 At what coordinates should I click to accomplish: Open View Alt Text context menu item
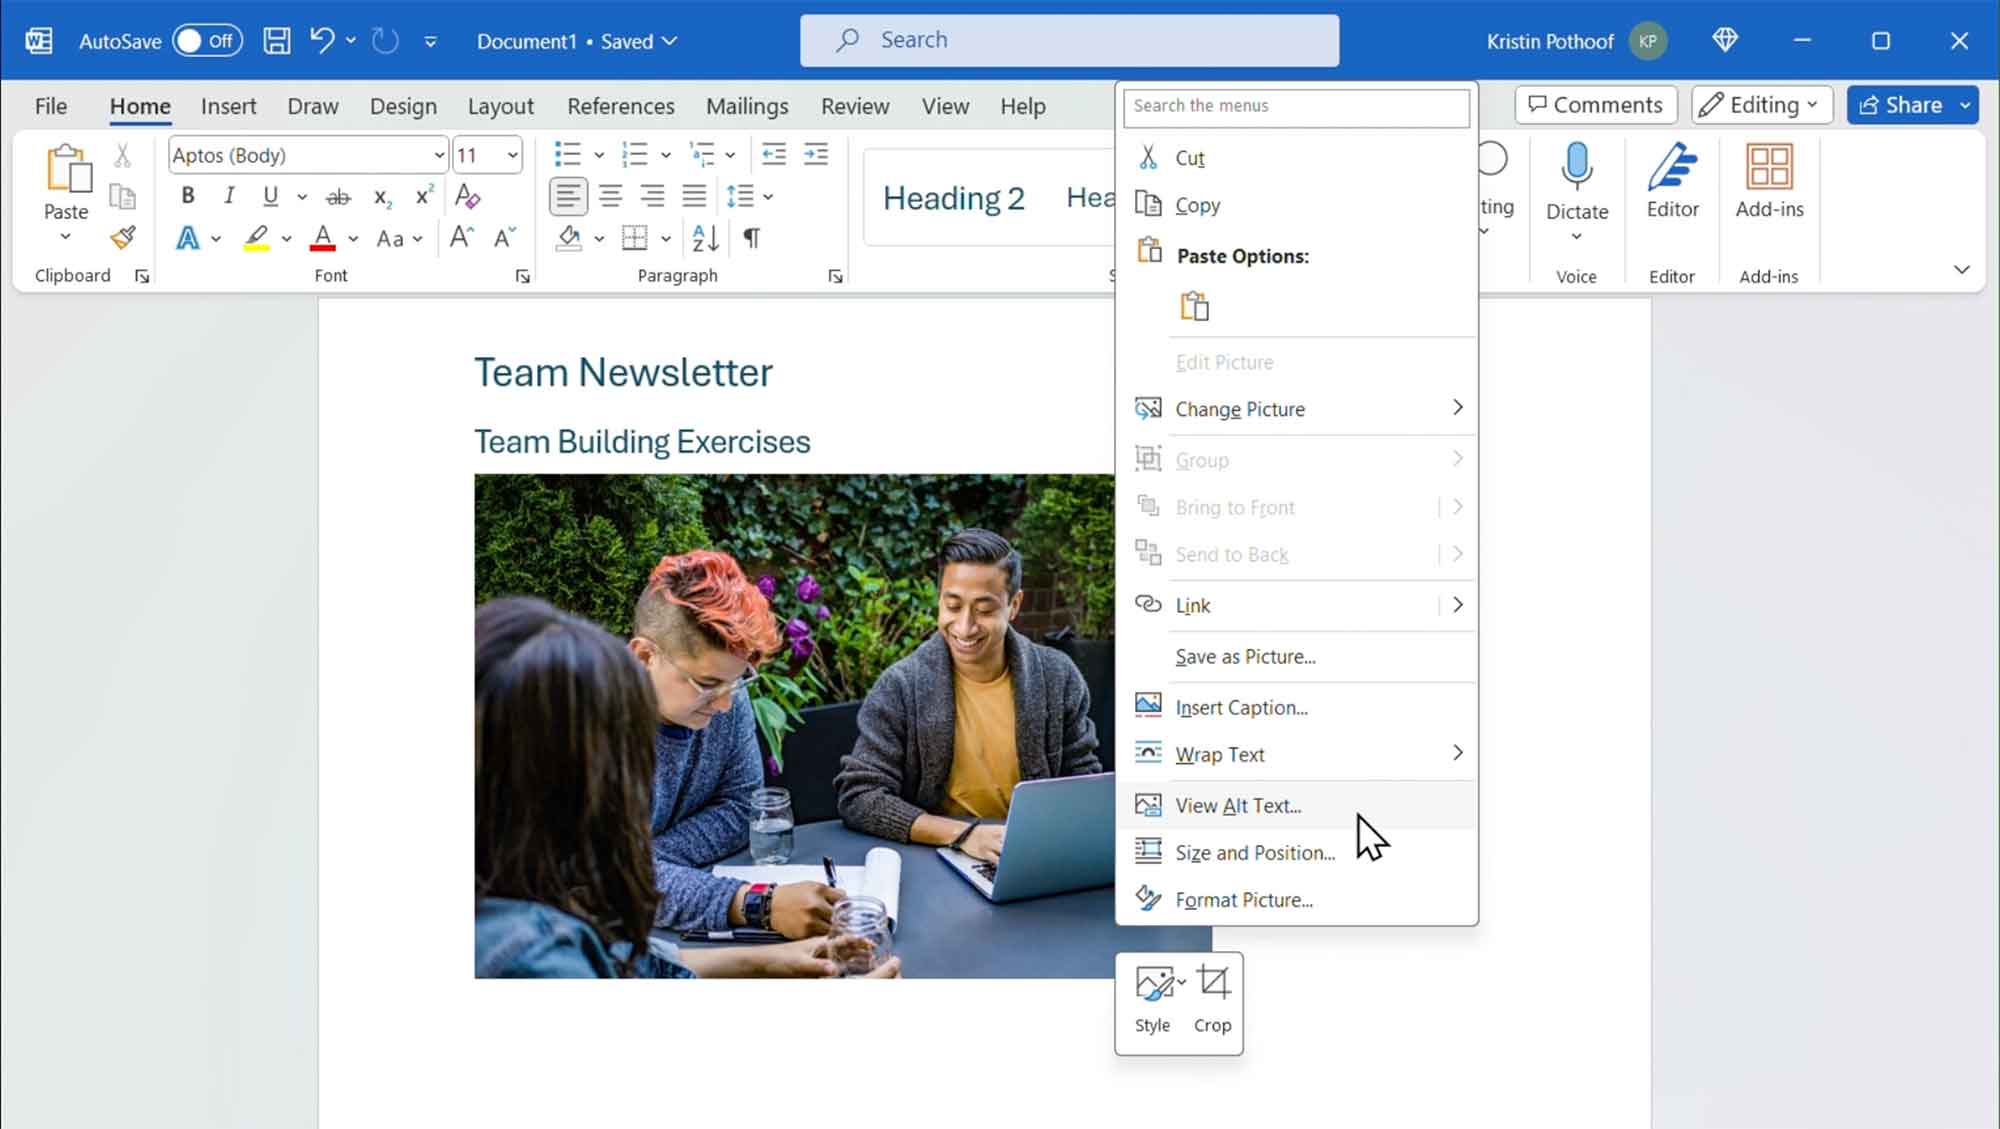[x=1238, y=805]
